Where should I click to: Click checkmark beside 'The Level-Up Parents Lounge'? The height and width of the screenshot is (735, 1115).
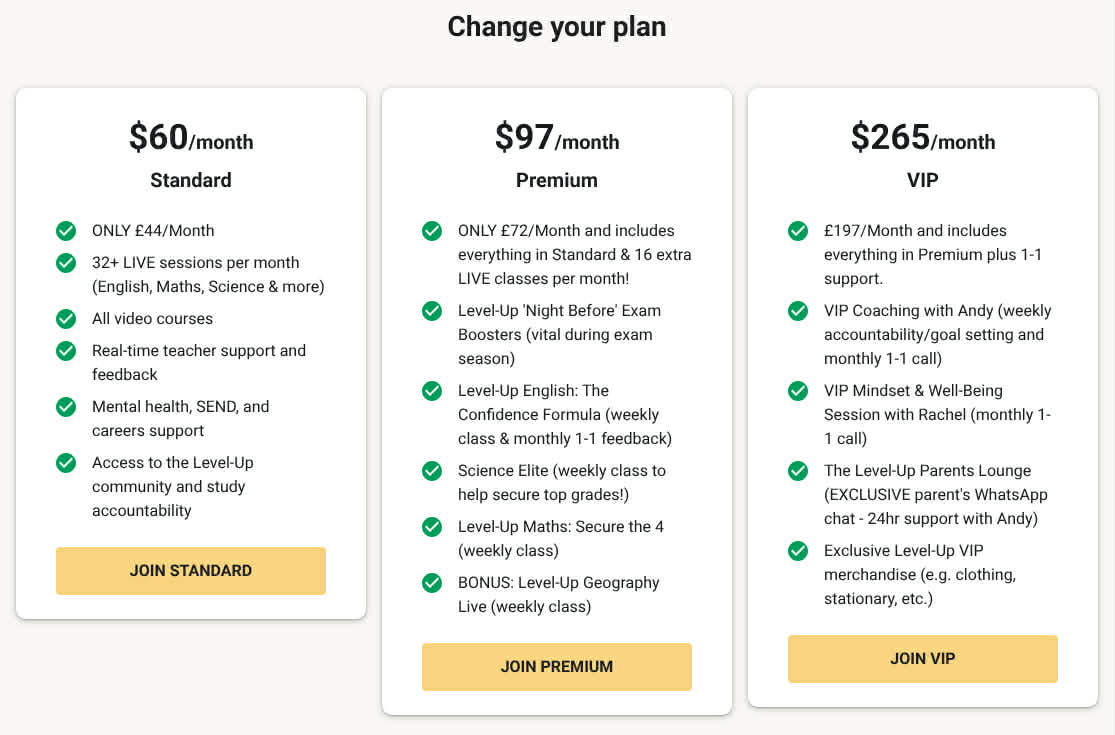798,471
